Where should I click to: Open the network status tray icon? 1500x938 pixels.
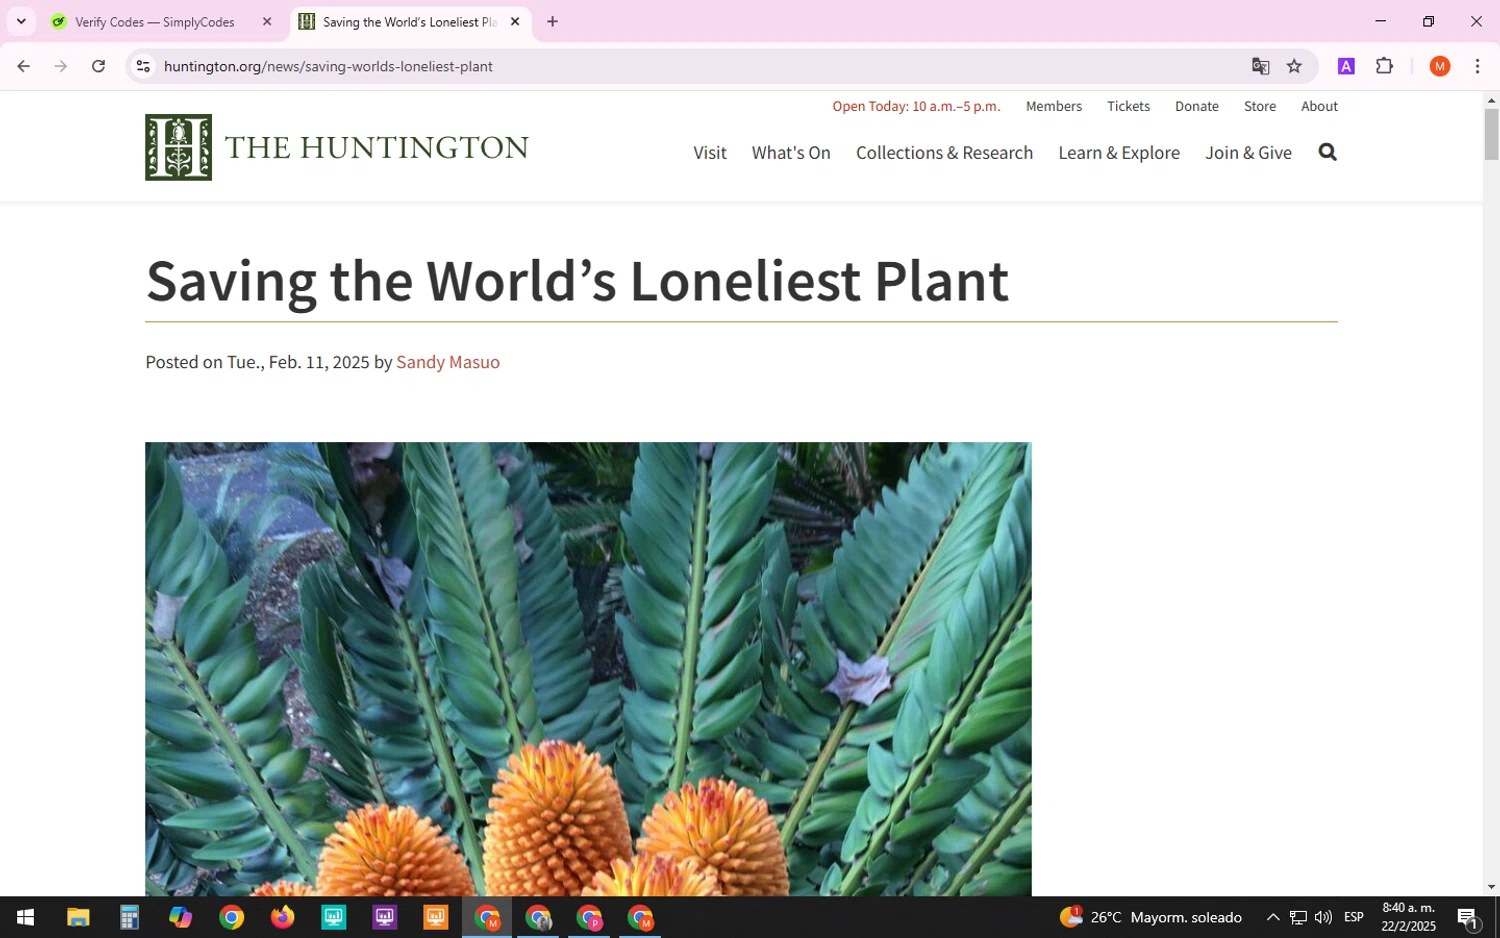(1298, 917)
